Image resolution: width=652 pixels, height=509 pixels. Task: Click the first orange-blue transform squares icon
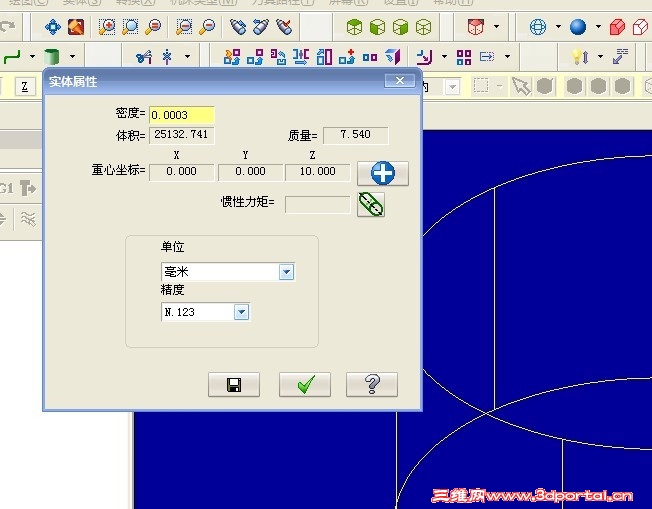point(232,57)
